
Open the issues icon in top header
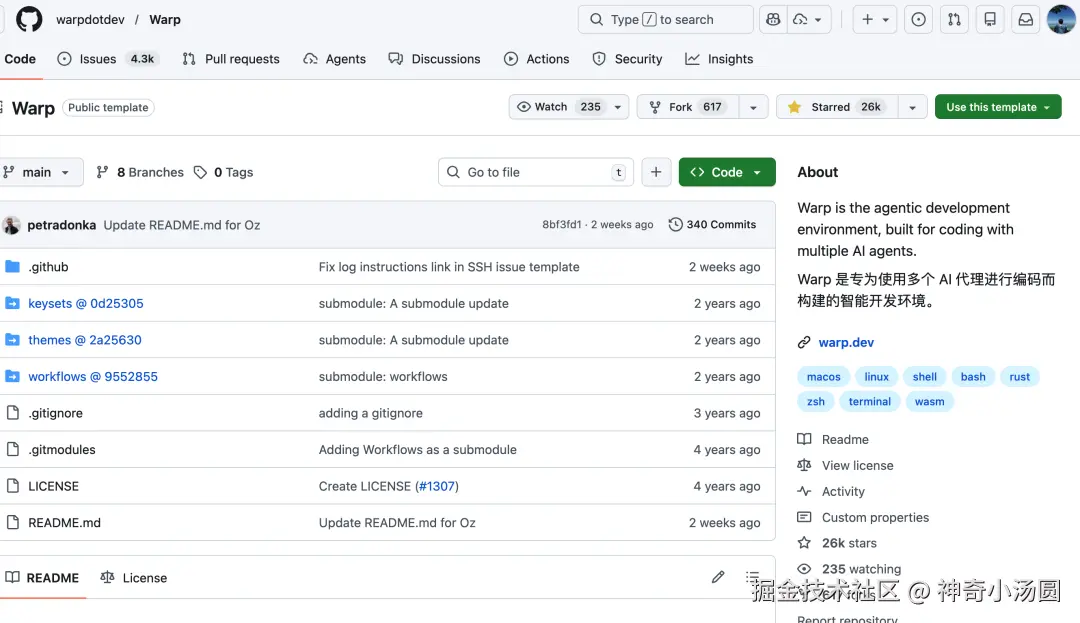pyautogui.click(x=918, y=19)
